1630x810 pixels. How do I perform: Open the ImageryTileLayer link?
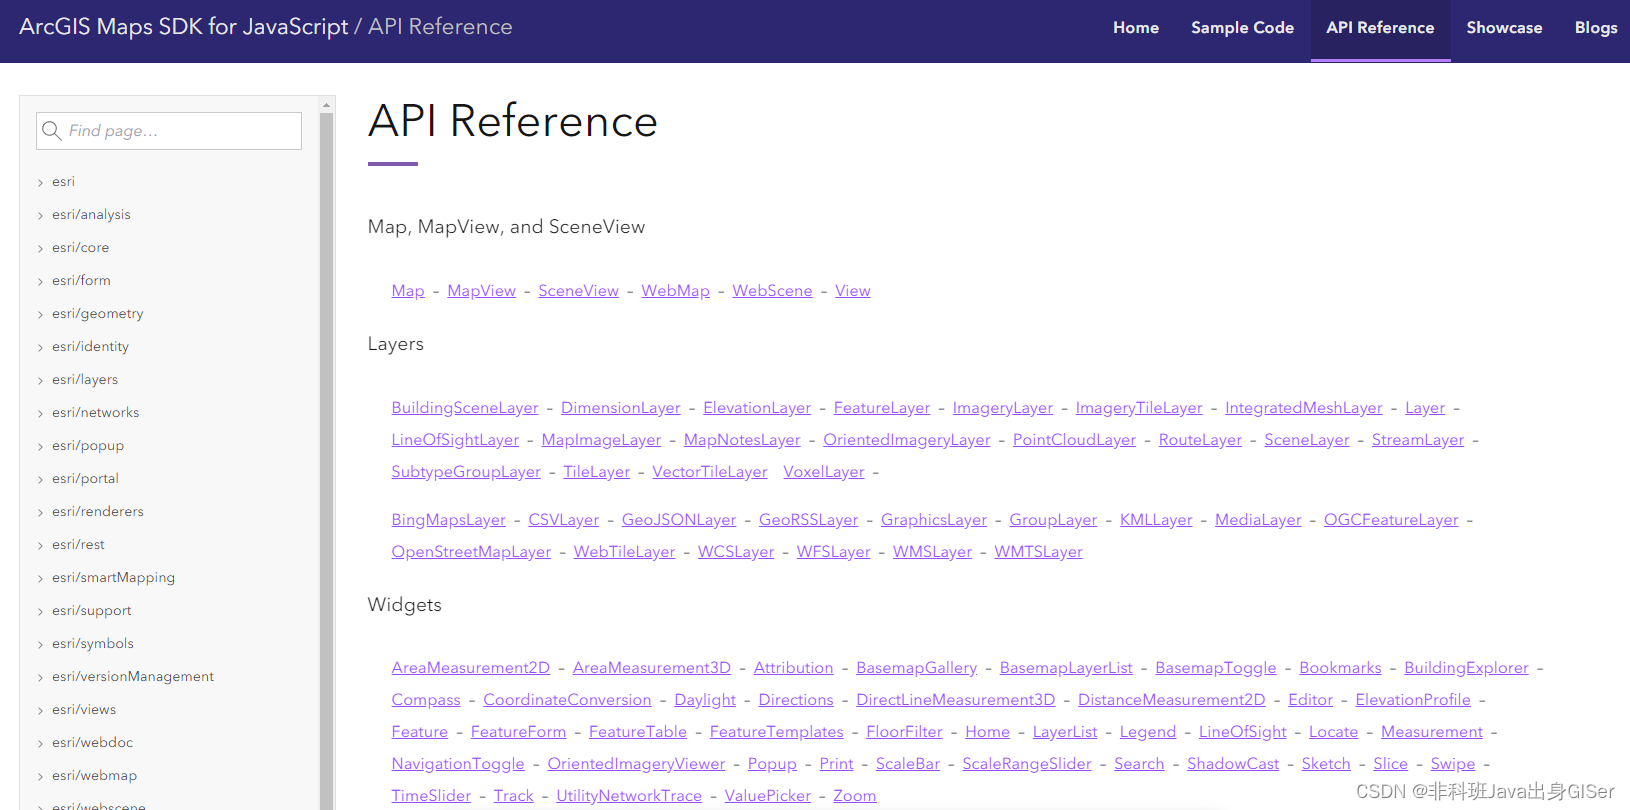tap(1139, 408)
